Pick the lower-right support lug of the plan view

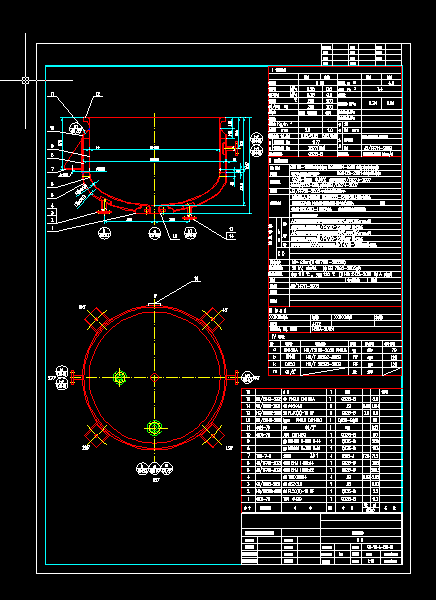point(212,435)
